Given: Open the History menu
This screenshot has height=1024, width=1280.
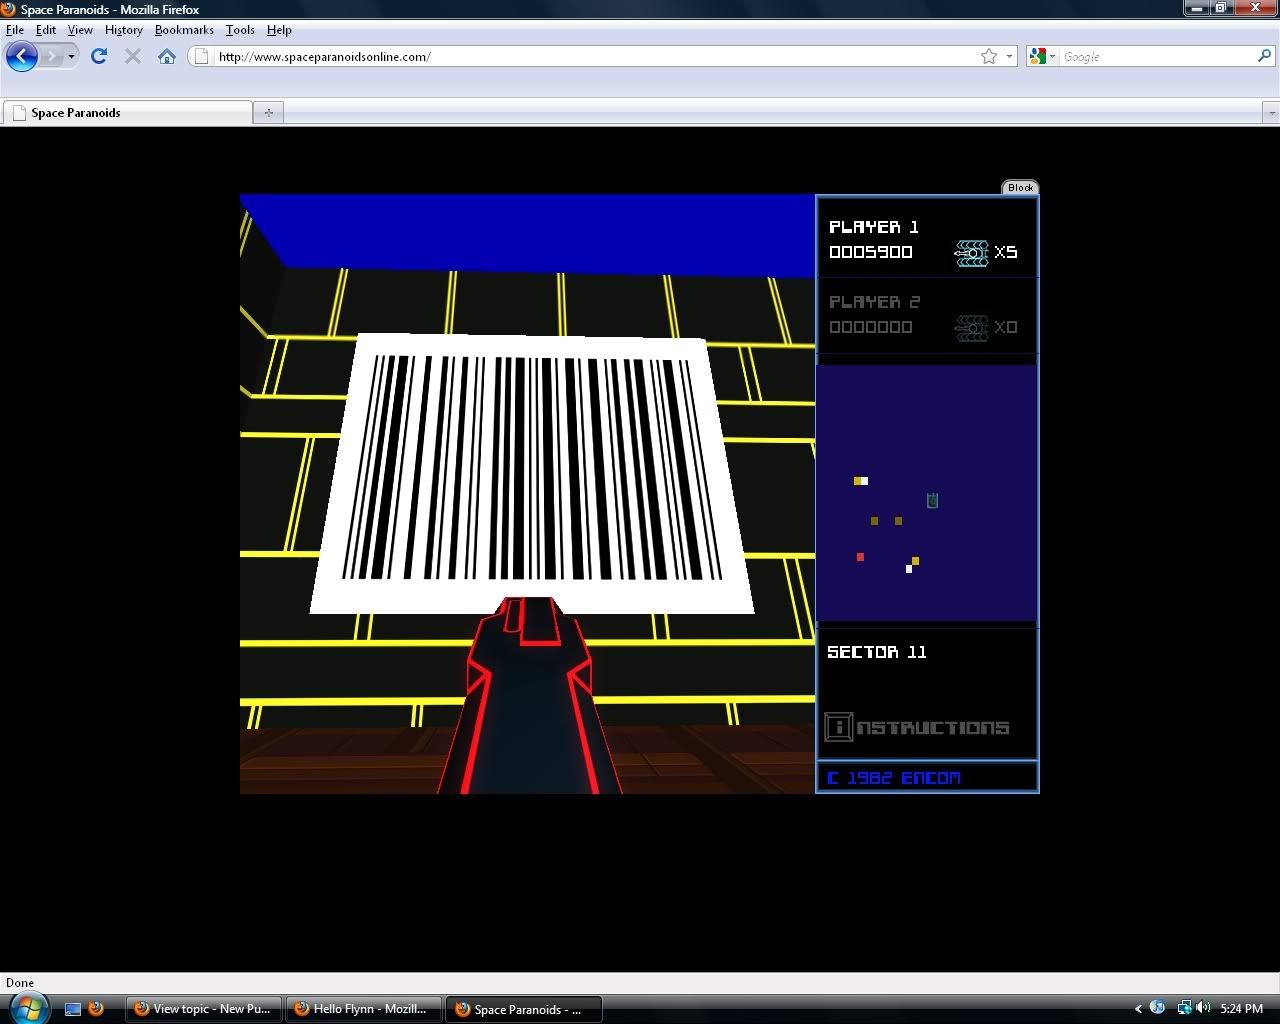Looking at the screenshot, I should [124, 30].
